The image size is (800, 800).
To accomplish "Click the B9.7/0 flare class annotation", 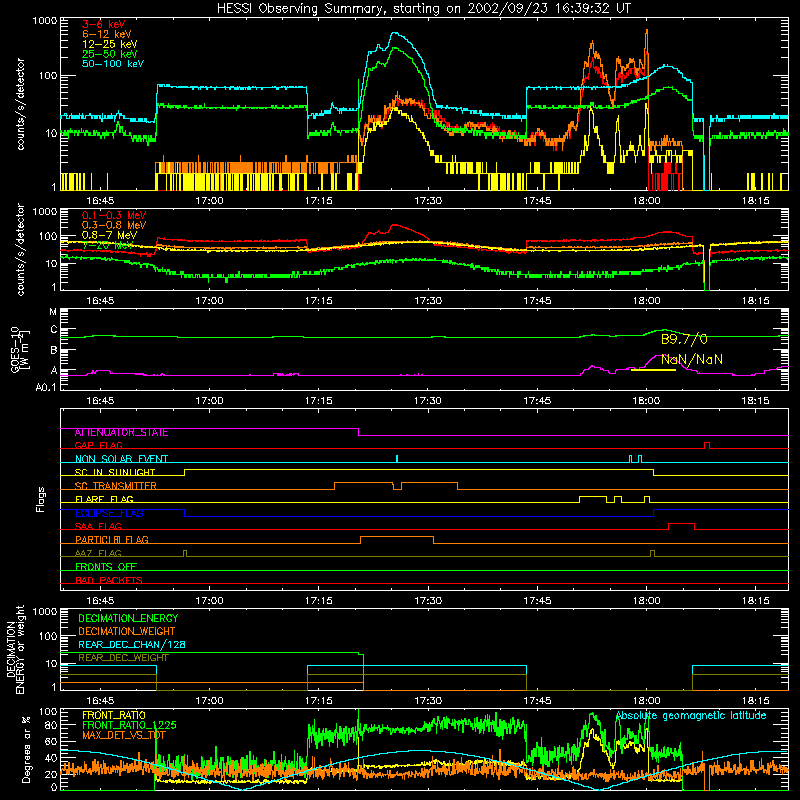I will pyautogui.click(x=684, y=339).
